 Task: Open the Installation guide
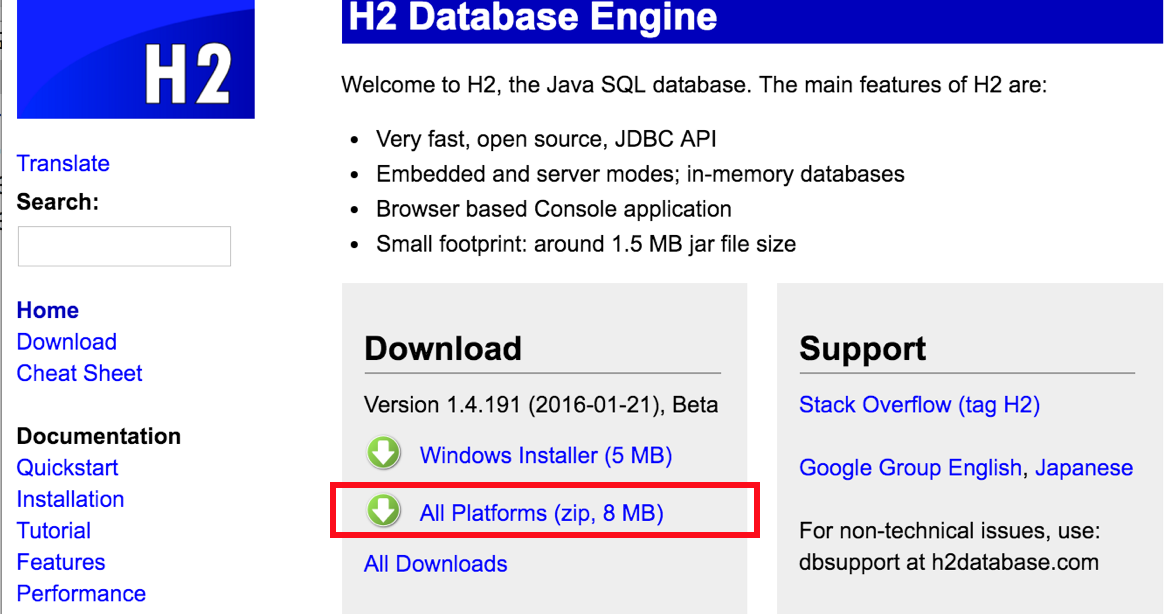[70, 499]
